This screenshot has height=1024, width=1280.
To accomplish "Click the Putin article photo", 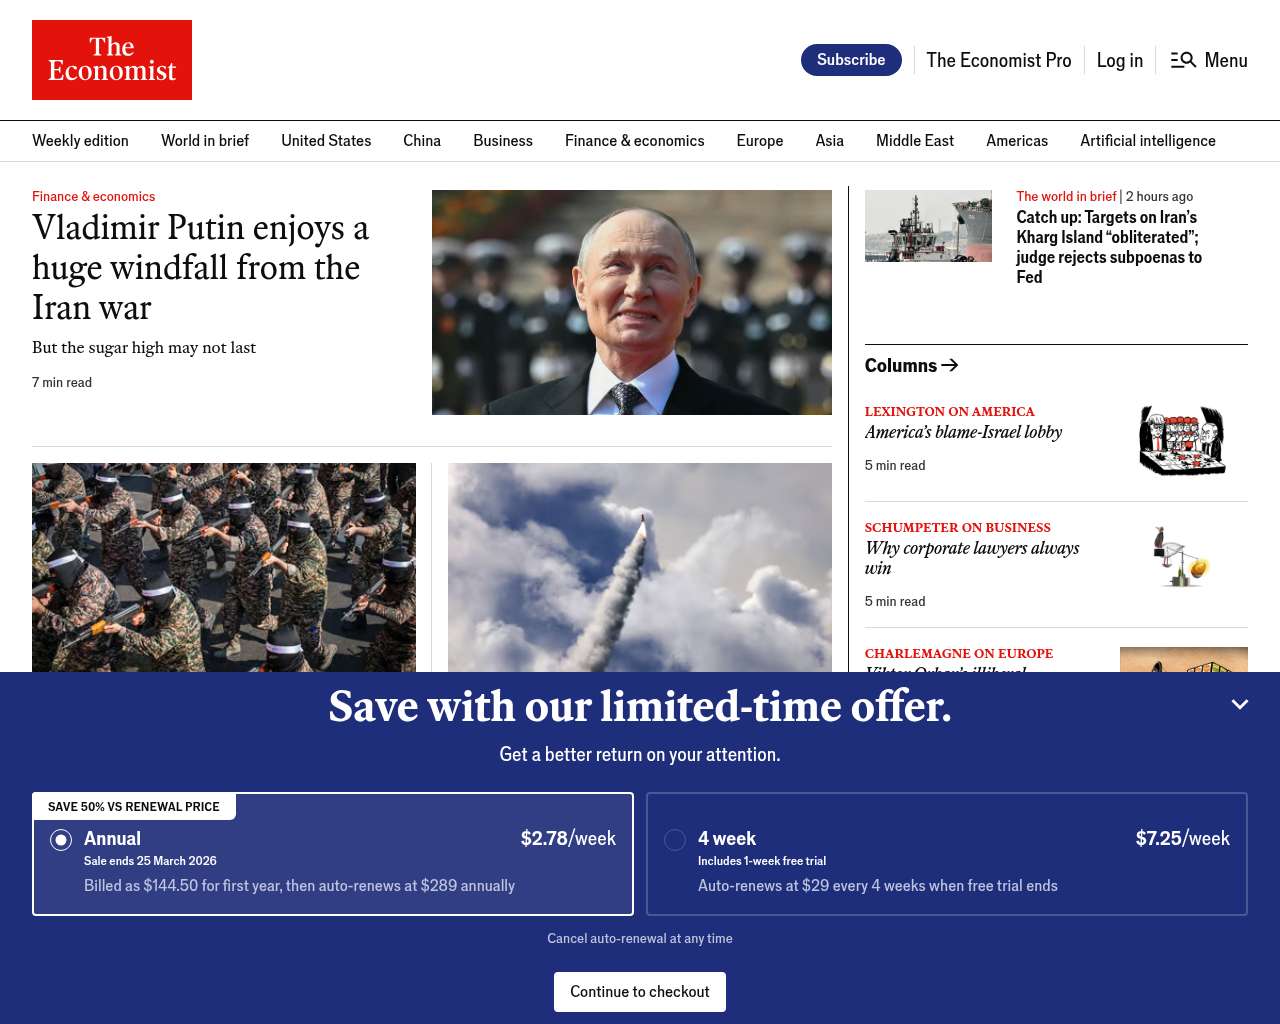I will click(x=632, y=302).
